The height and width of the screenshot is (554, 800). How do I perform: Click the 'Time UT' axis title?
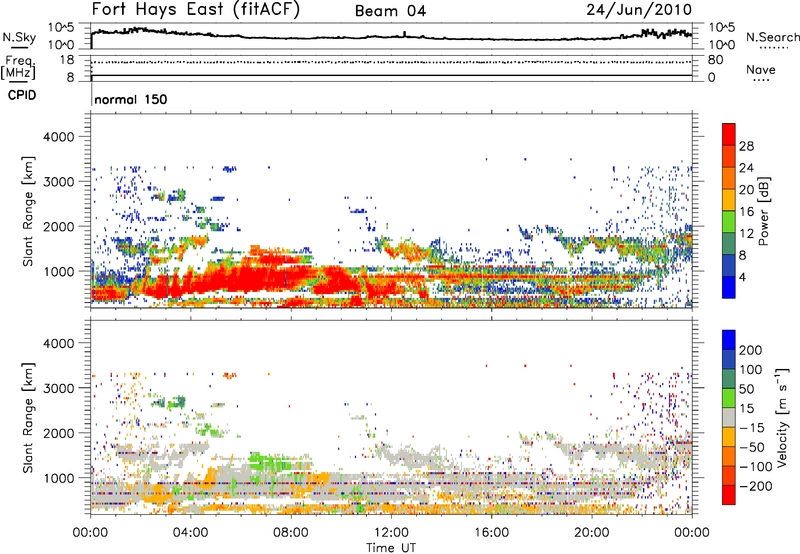point(391,548)
